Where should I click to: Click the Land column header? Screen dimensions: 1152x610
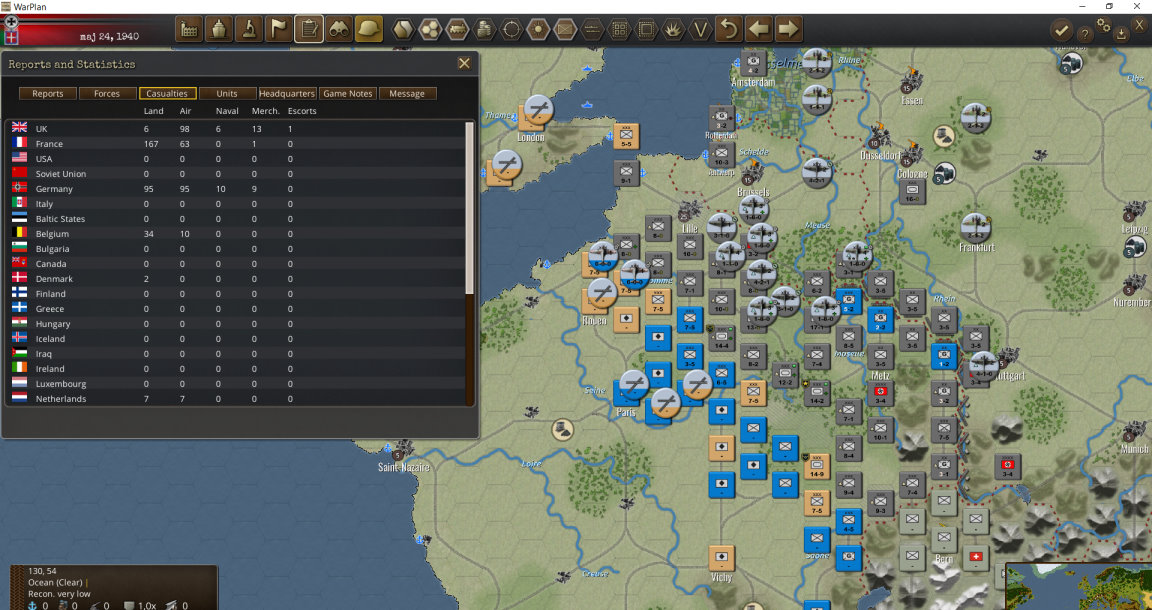click(x=154, y=111)
